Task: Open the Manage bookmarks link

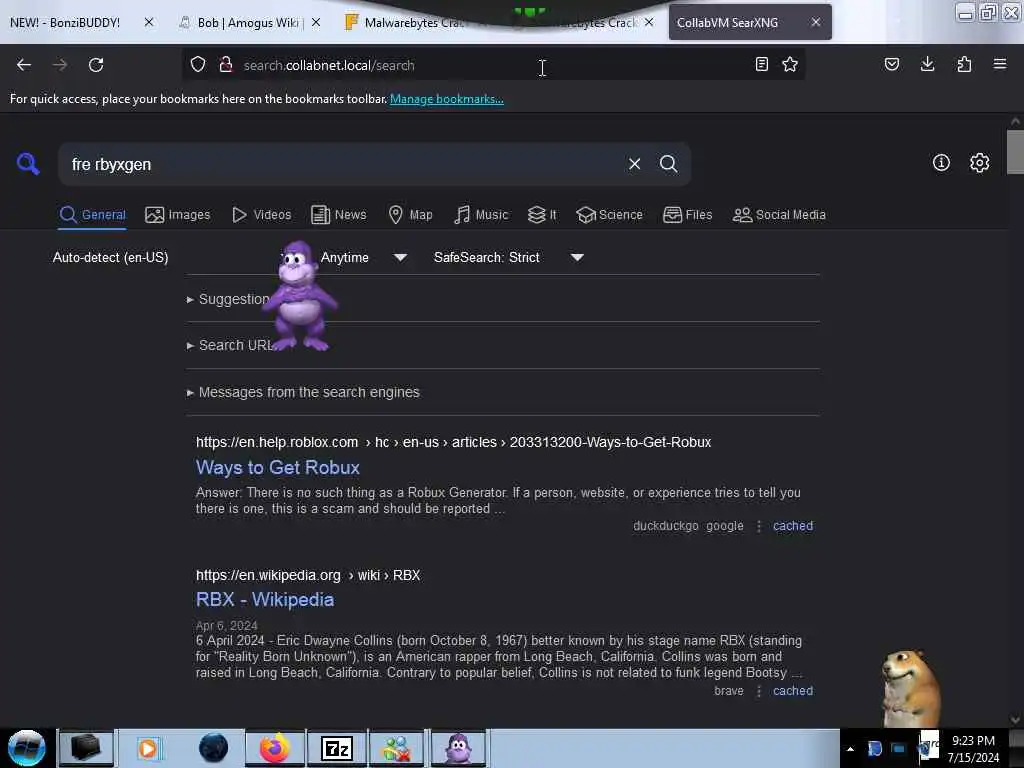Action: 447,99
